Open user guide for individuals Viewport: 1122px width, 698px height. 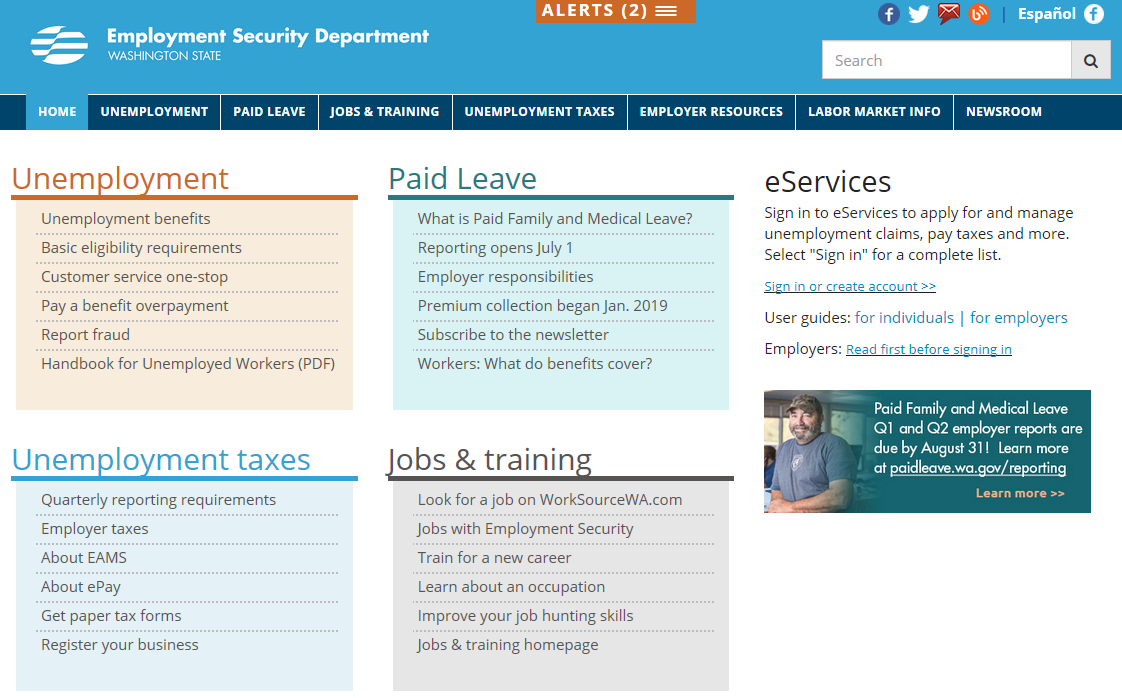pyautogui.click(x=904, y=318)
